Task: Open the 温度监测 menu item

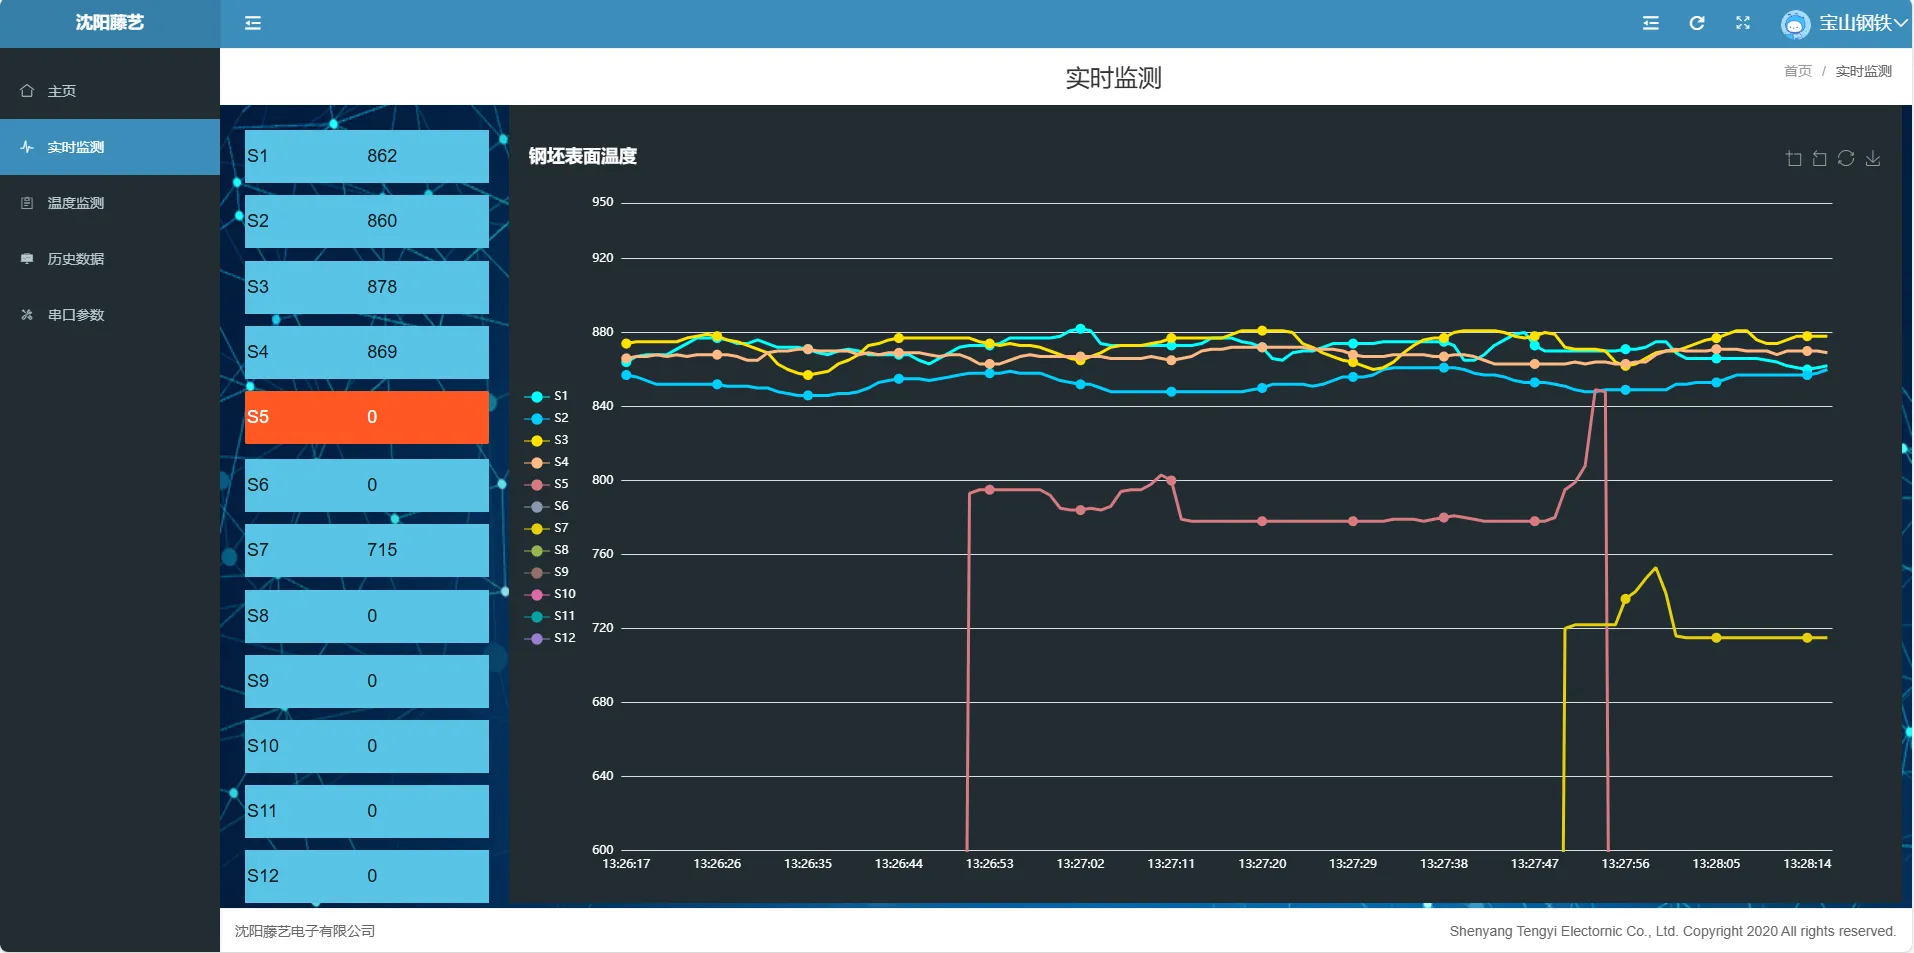Action: 76,203
